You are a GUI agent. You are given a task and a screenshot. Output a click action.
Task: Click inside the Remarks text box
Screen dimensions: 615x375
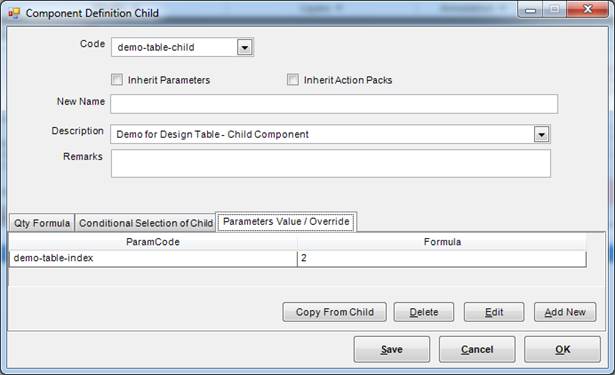(331, 164)
